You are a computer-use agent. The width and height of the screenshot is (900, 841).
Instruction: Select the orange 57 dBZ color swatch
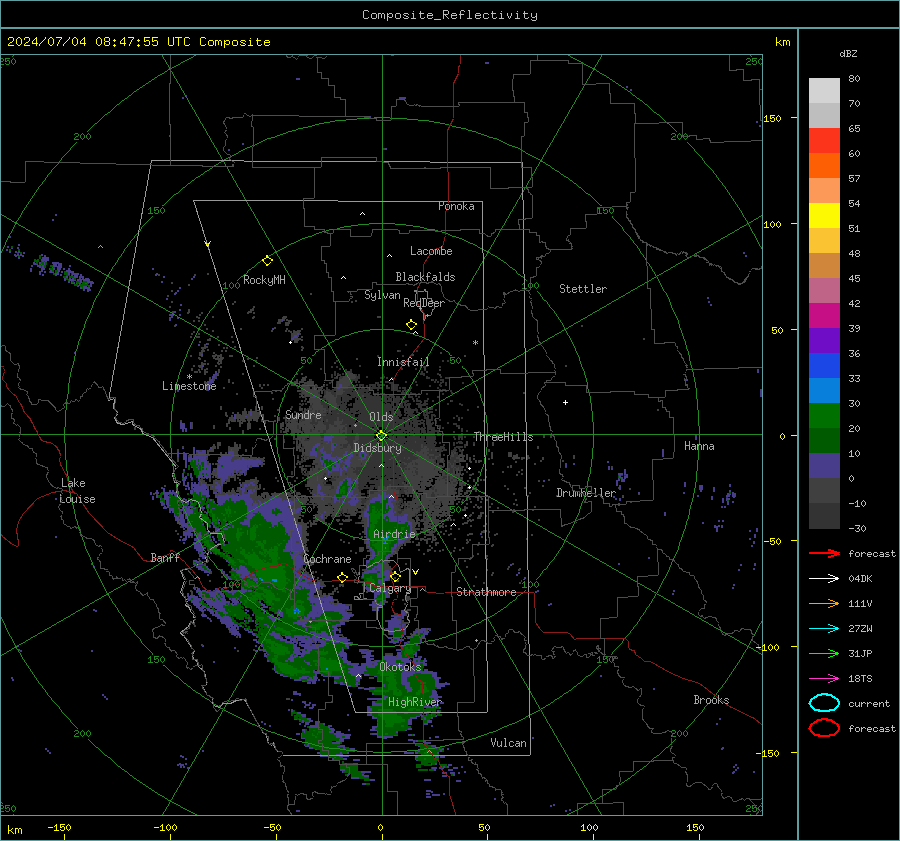[x=824, y=166]
